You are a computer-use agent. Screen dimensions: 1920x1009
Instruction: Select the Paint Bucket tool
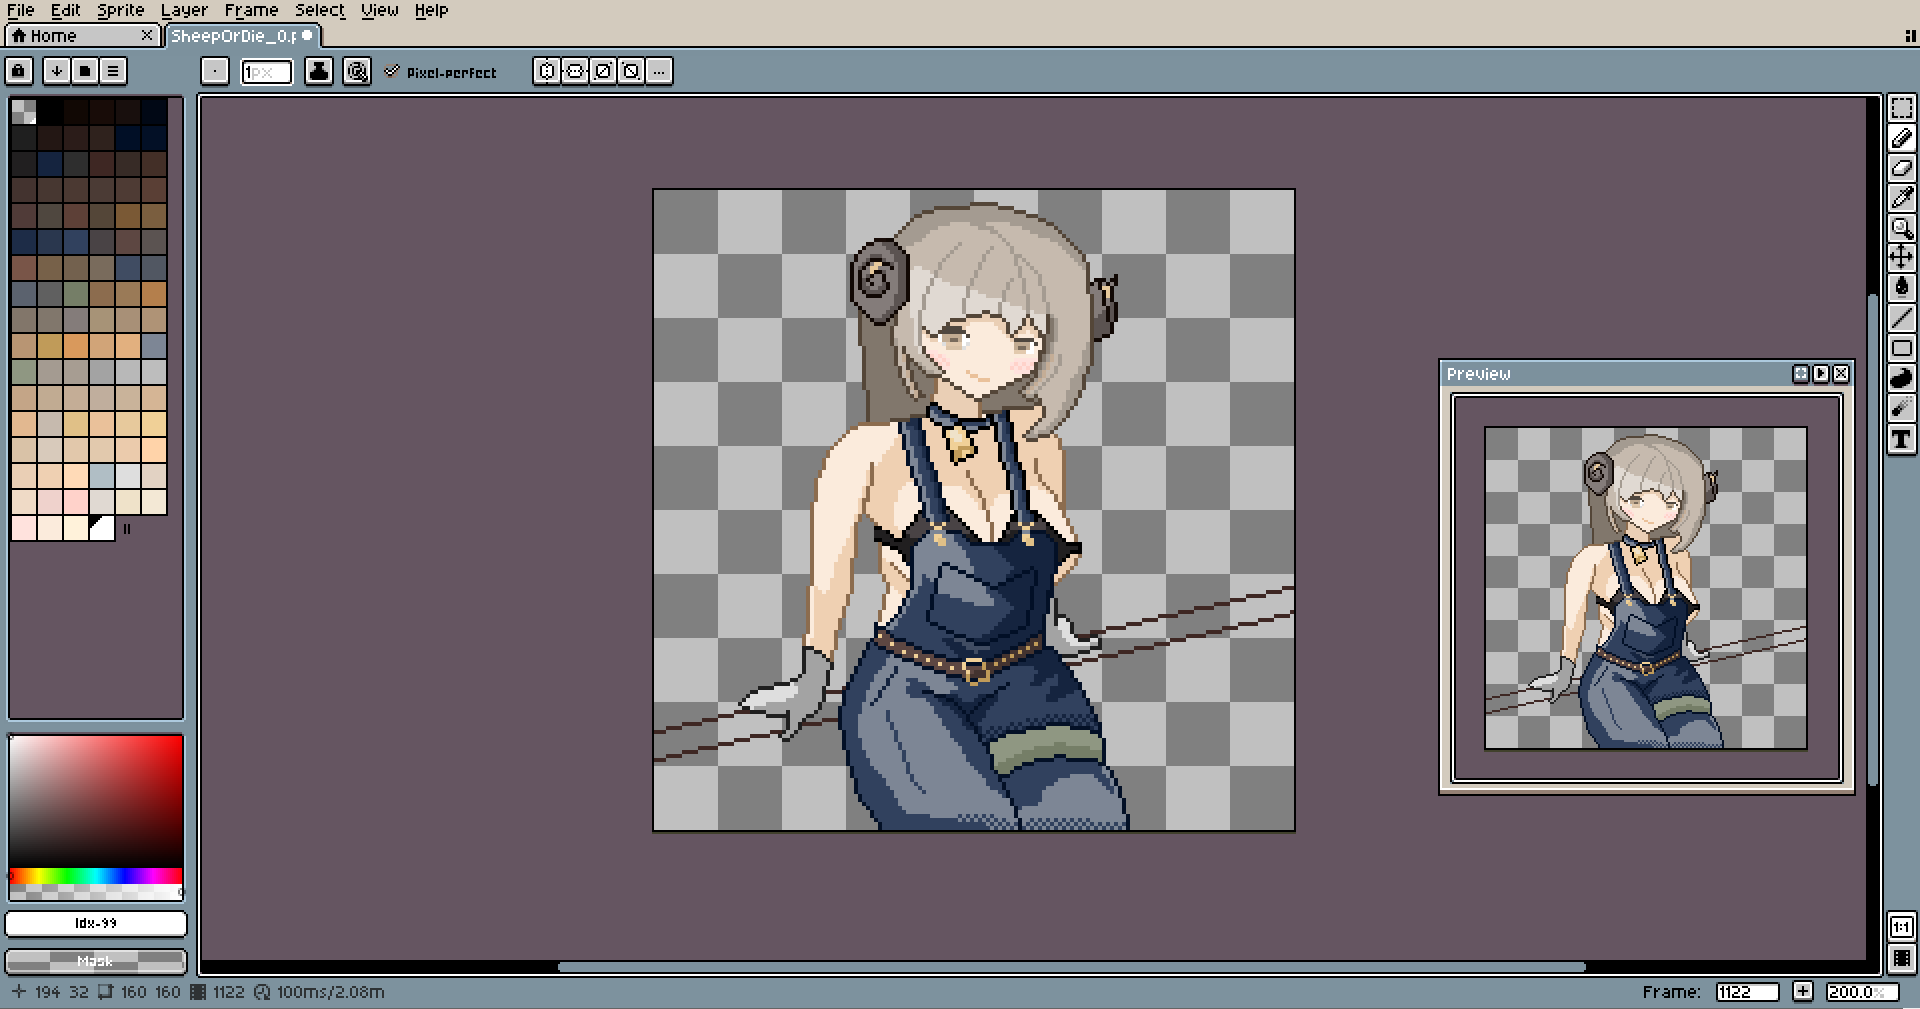pyautogui.click(x=1902, y=288)
